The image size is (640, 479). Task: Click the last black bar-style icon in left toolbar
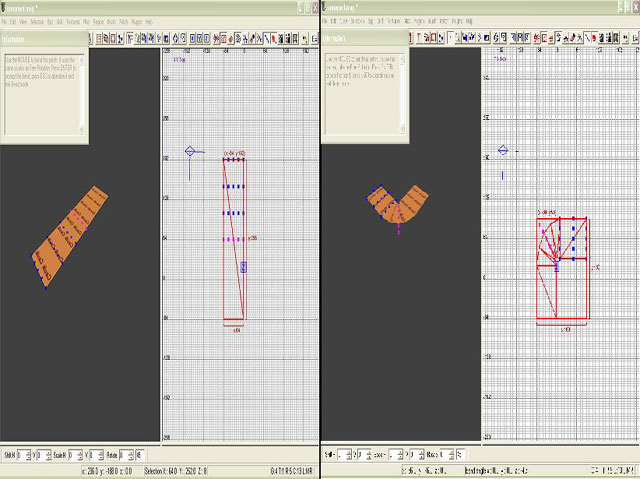(x=295, y=39)
